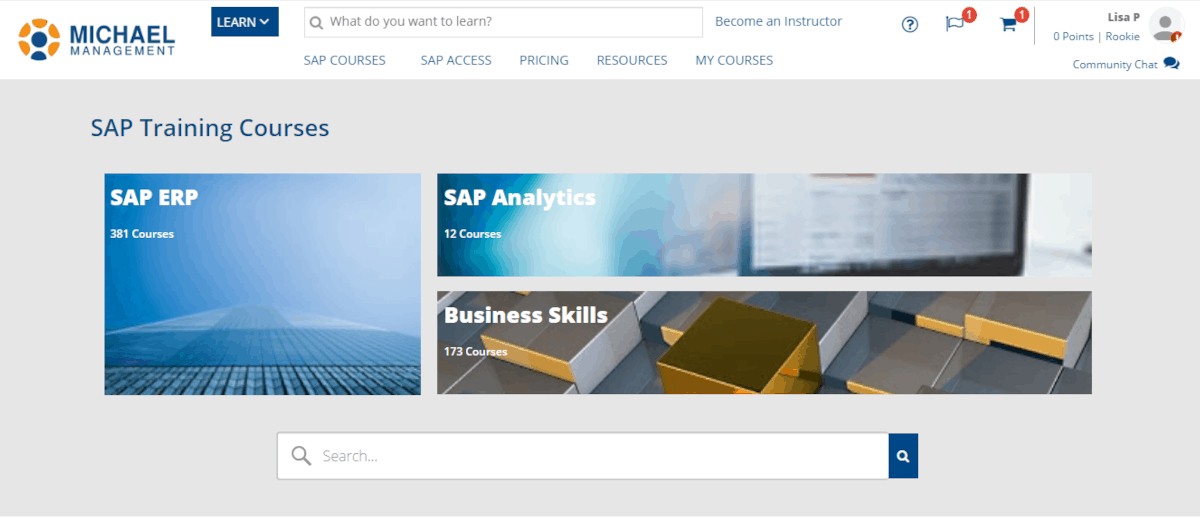Open the shopping cart icon
1200x519 pixels.
(1009, 24)
